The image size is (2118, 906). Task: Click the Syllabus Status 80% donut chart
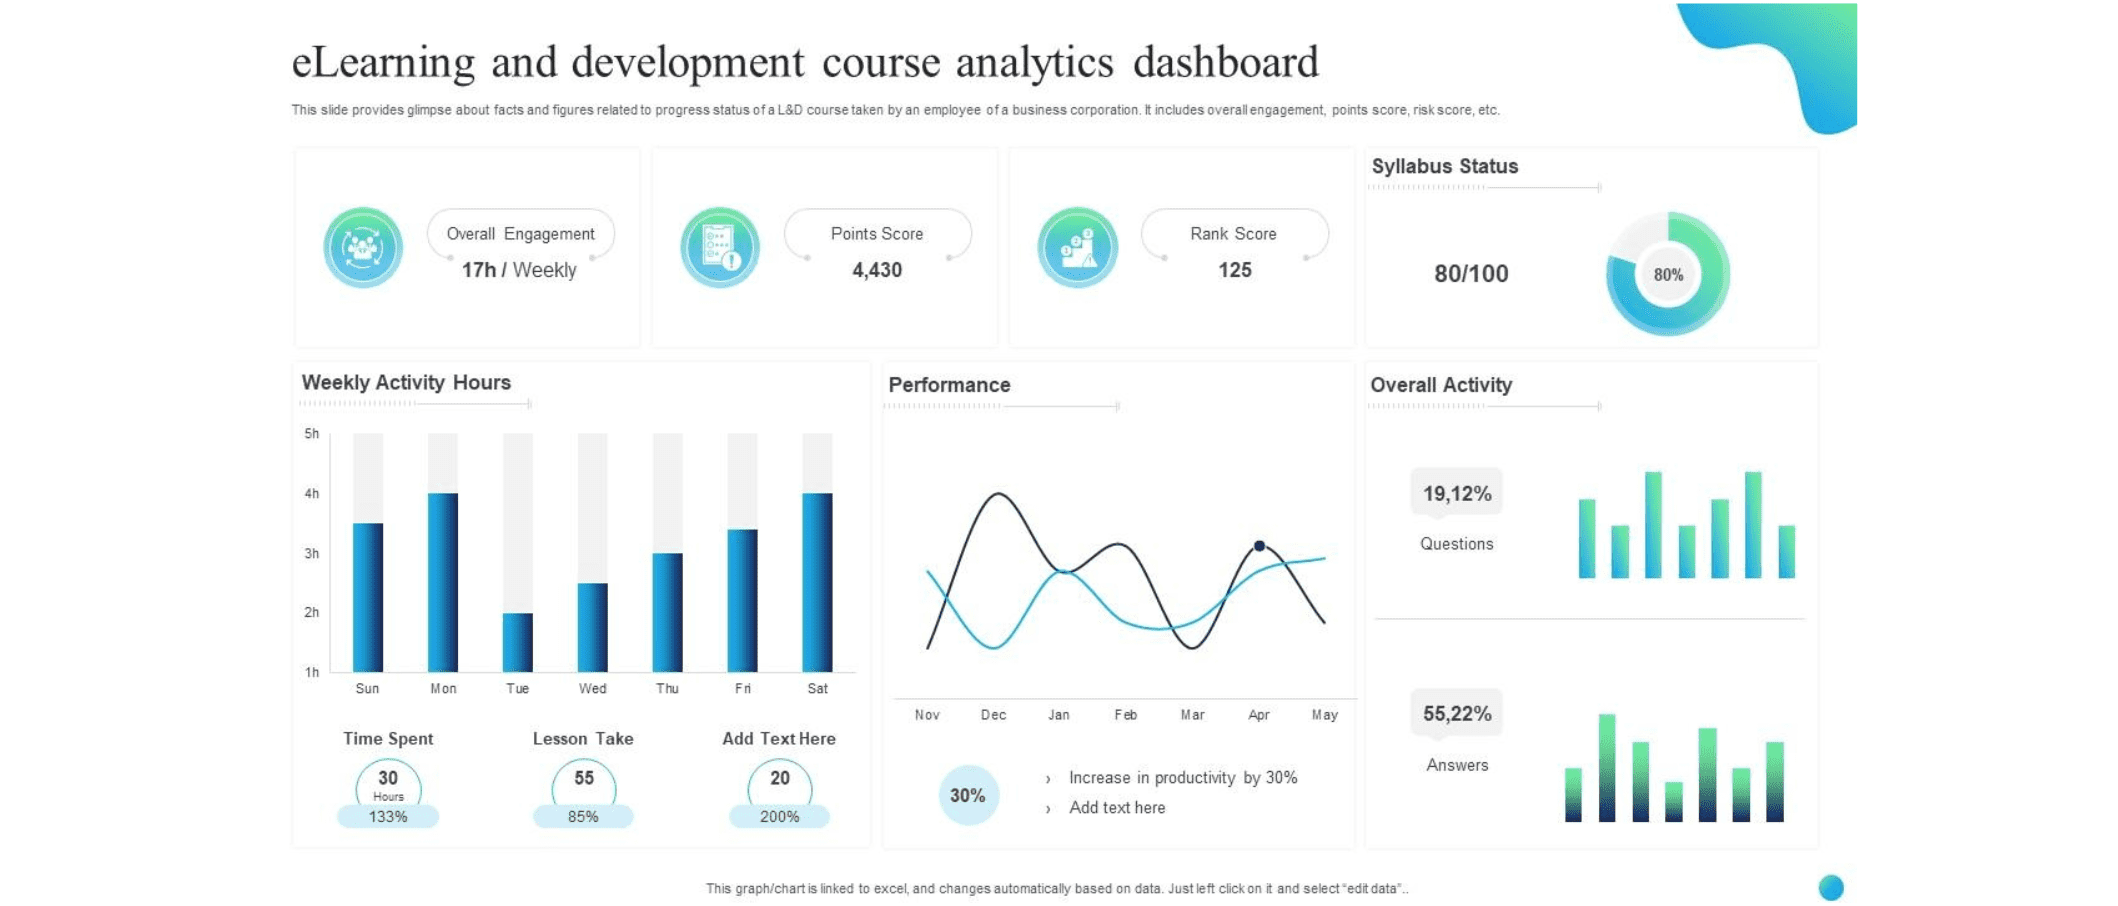tap(1668, 274)
